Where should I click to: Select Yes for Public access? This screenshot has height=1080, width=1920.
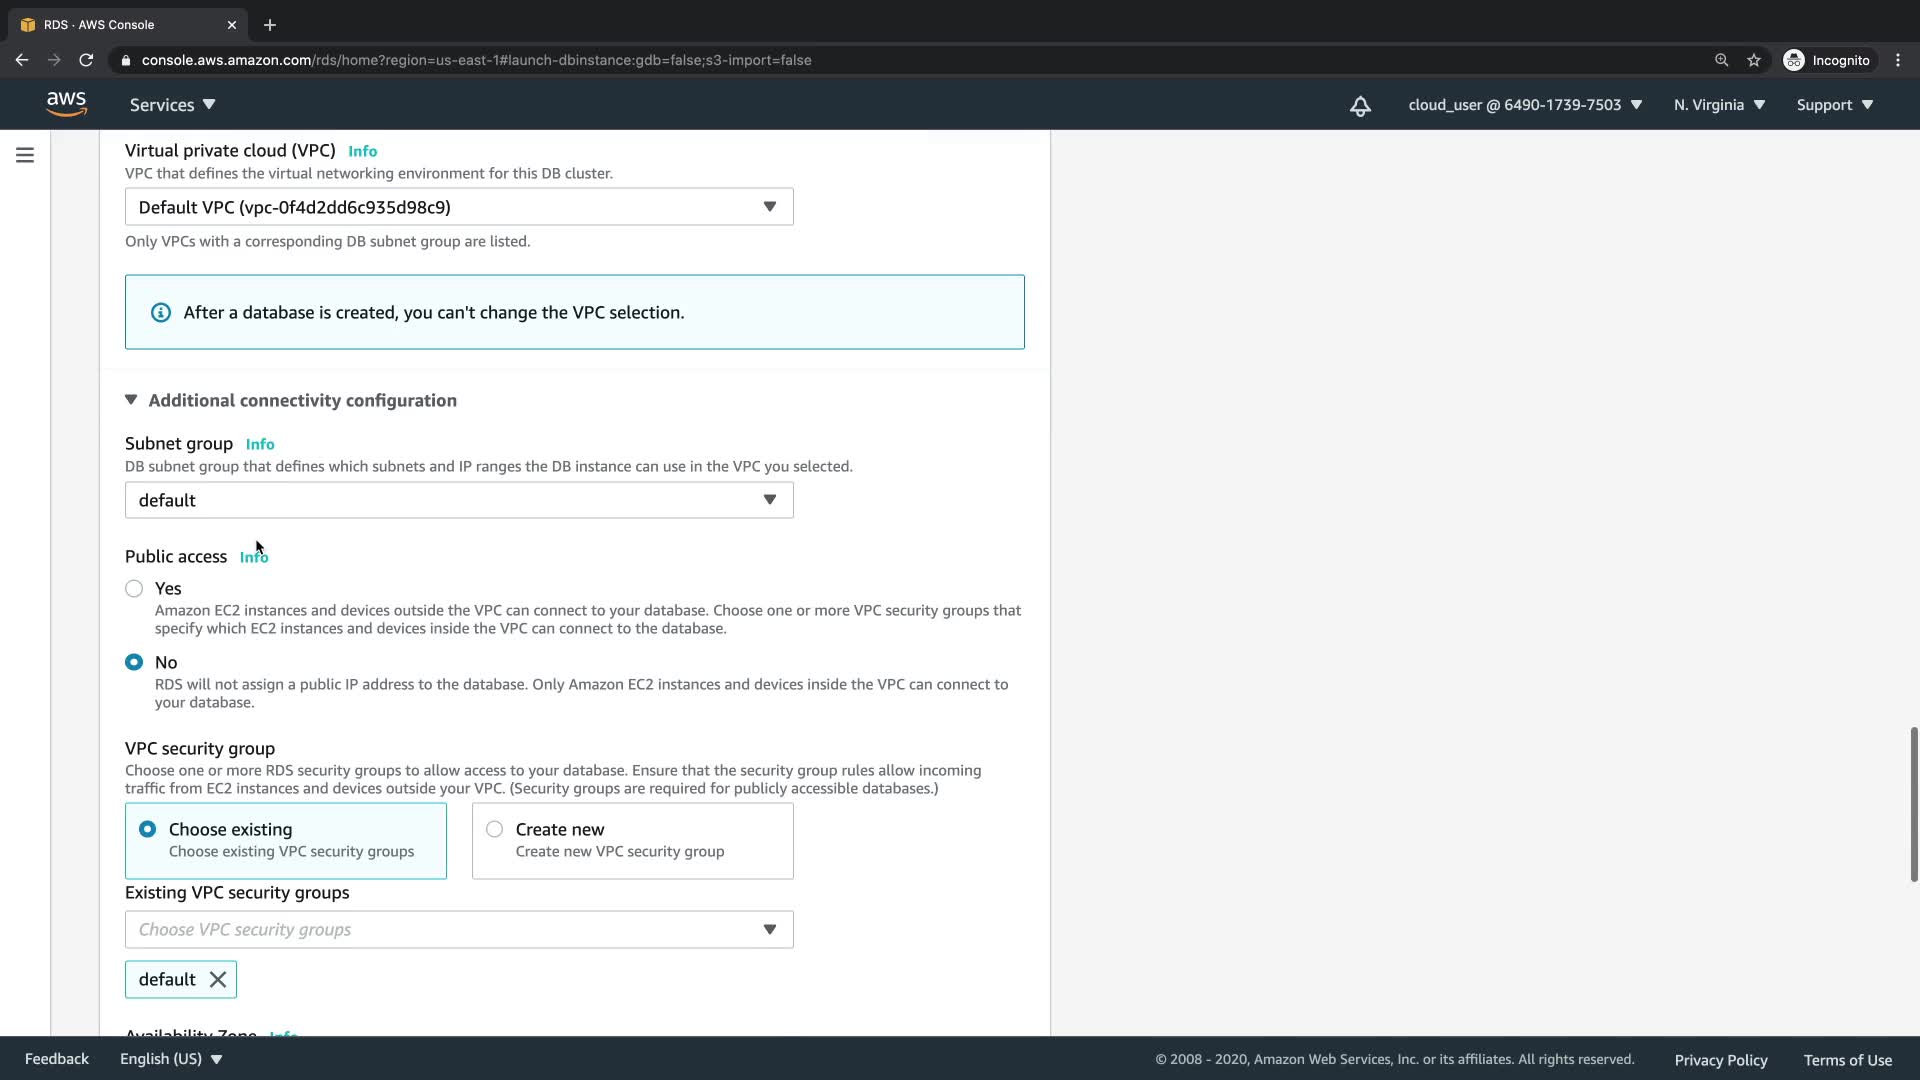[x=134, y=589]
